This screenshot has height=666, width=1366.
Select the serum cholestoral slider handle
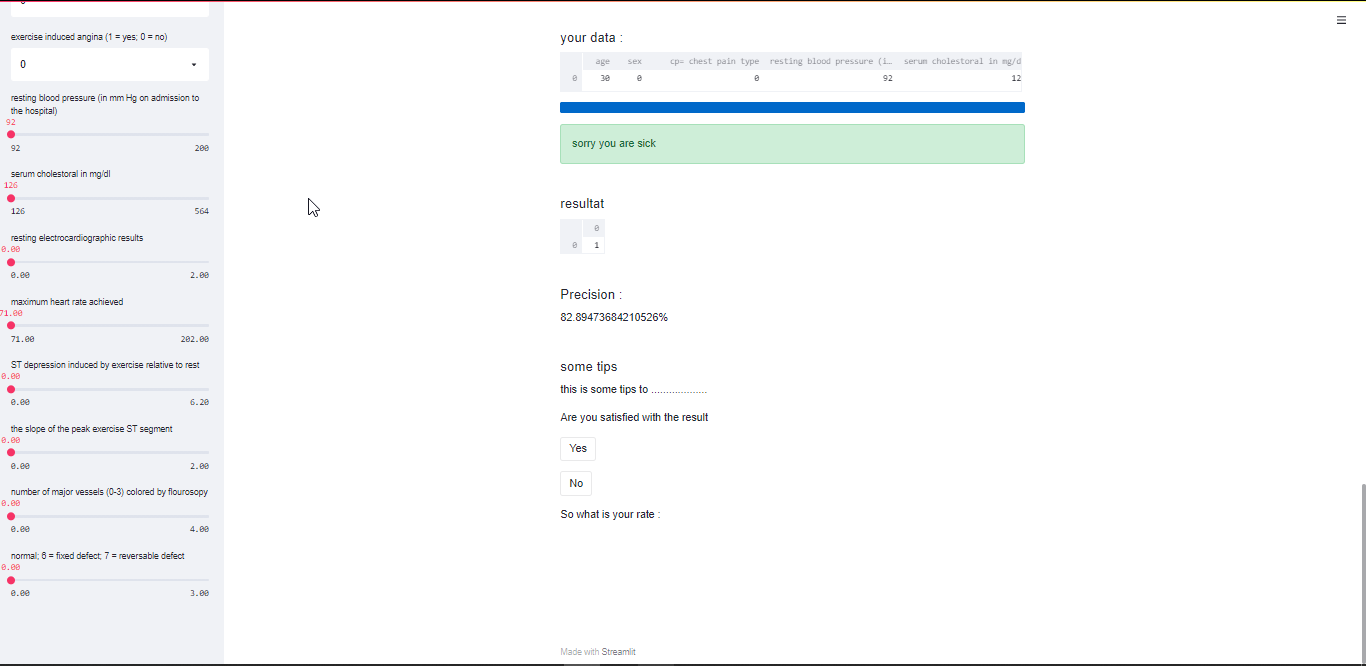tap(11, 198)
